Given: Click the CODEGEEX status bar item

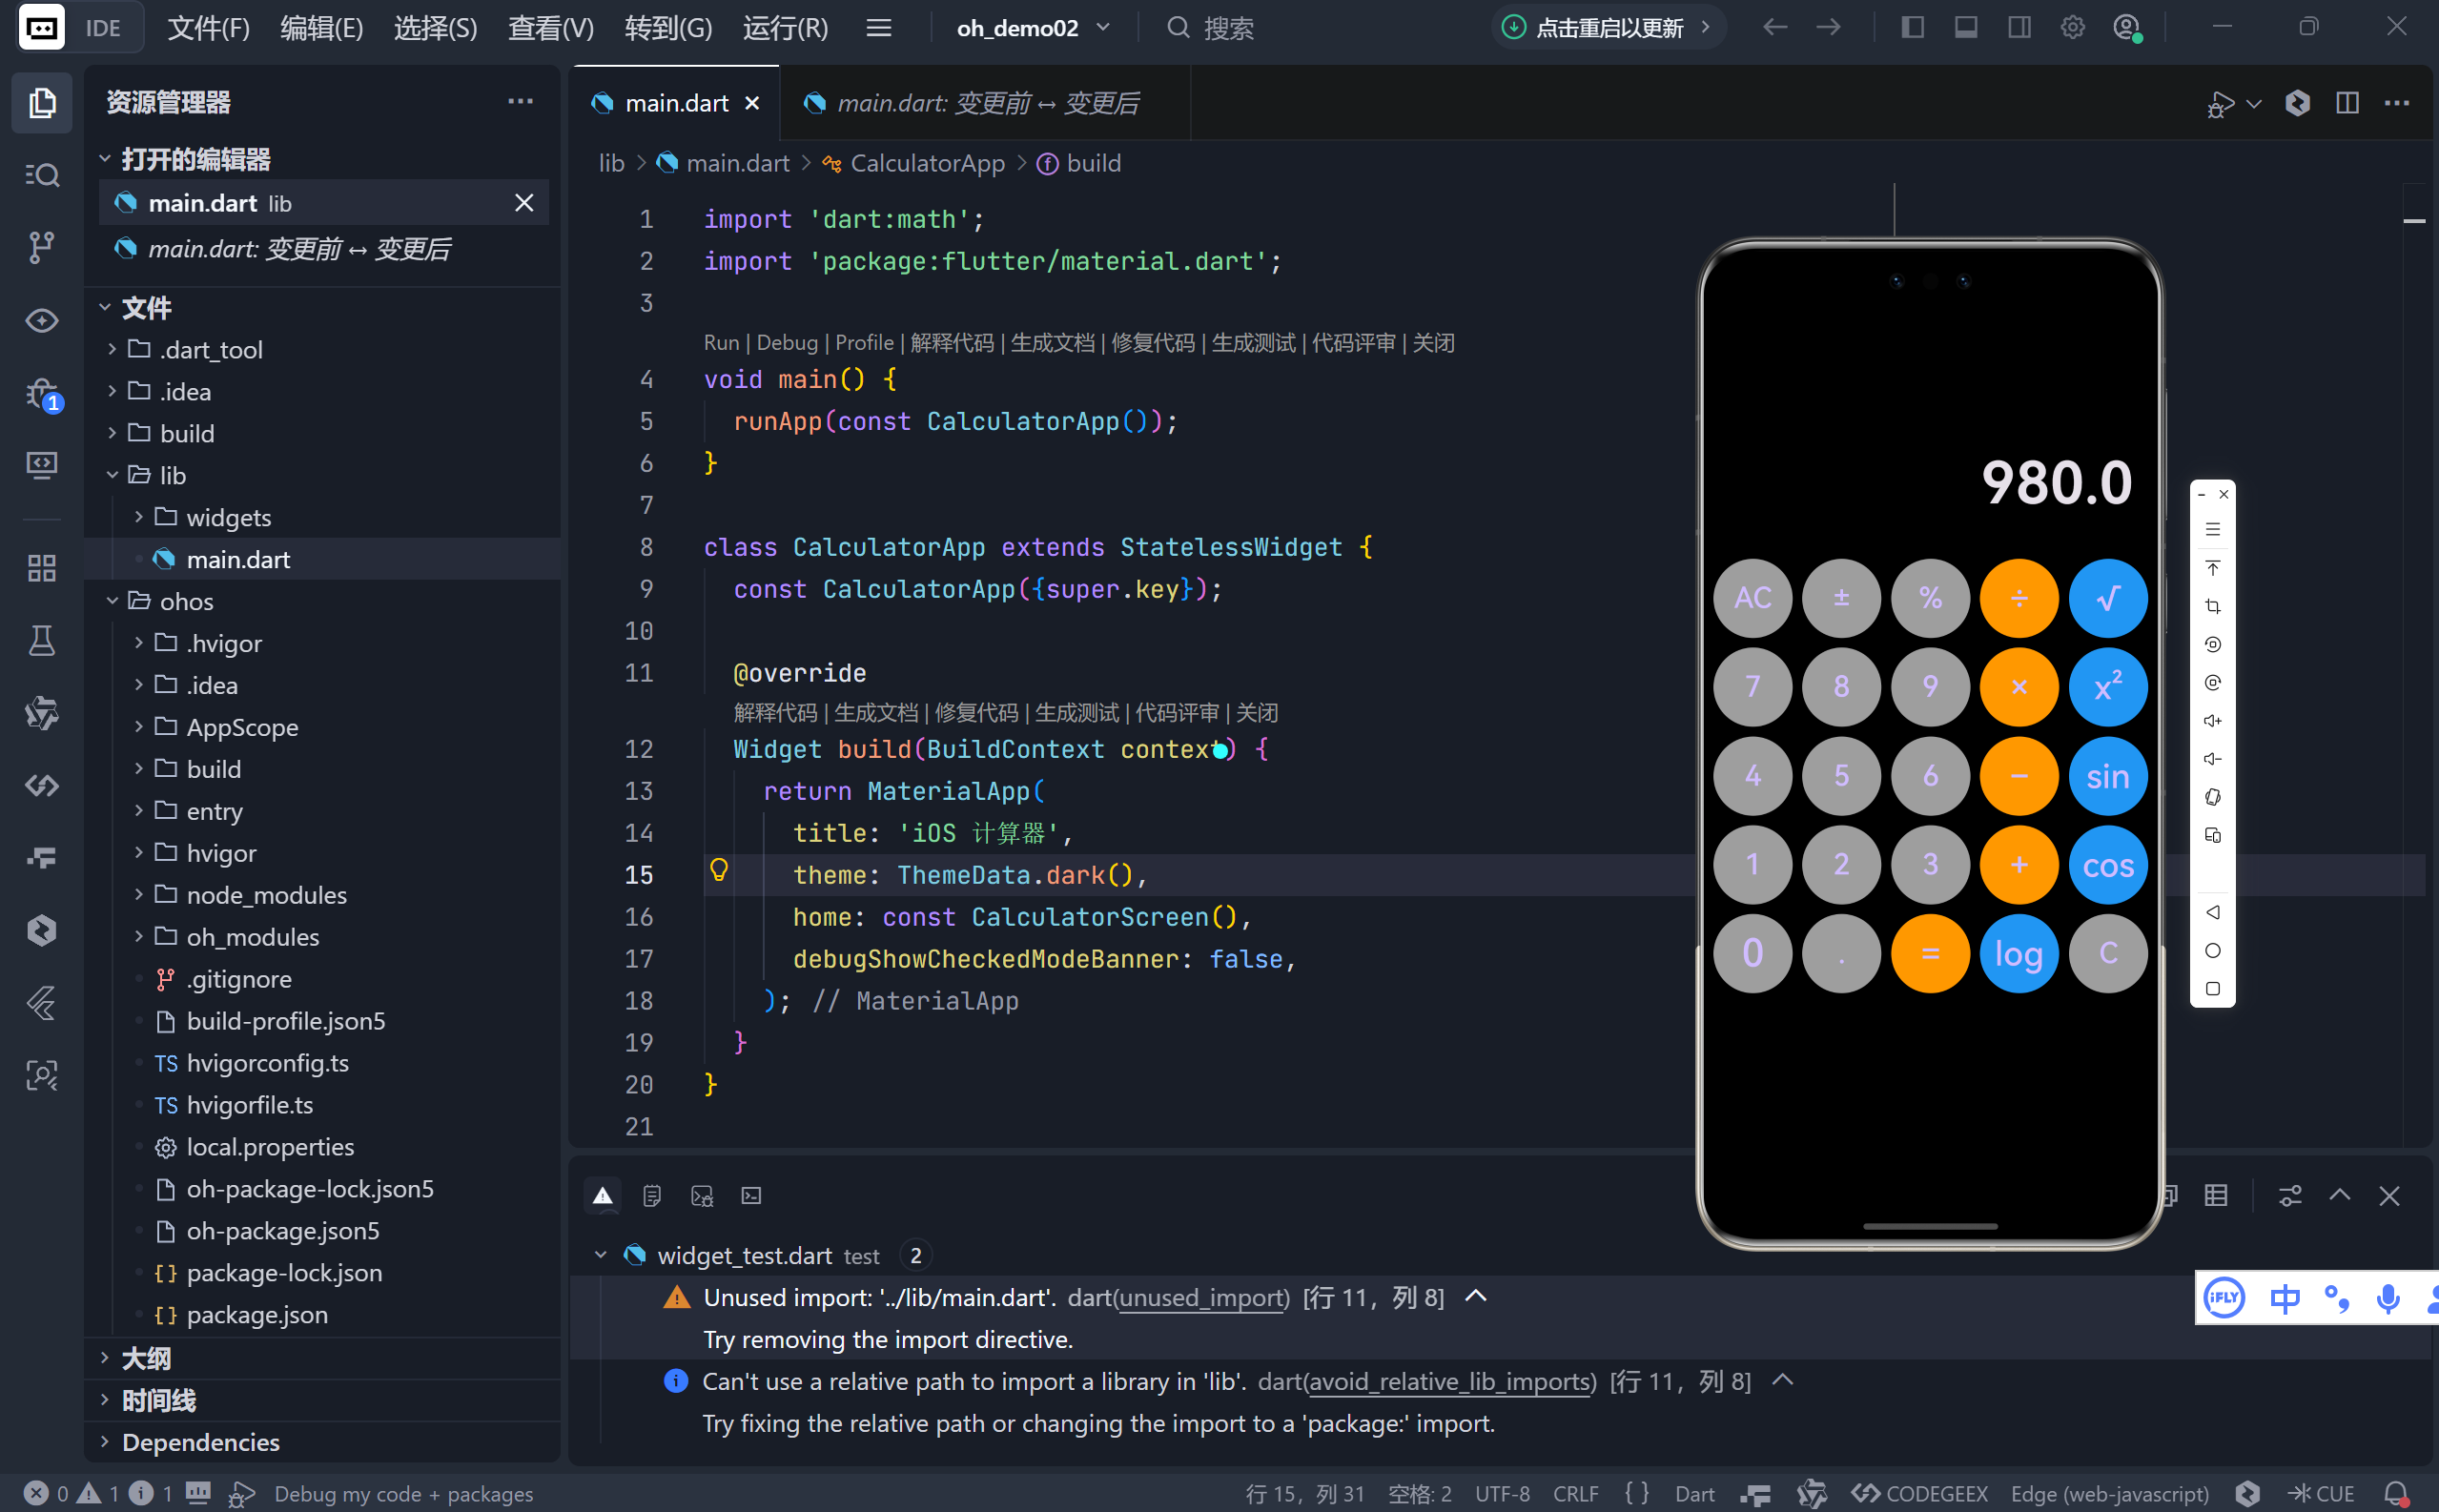Looking at the screenshot, I should click(x=1920, y=1493).
